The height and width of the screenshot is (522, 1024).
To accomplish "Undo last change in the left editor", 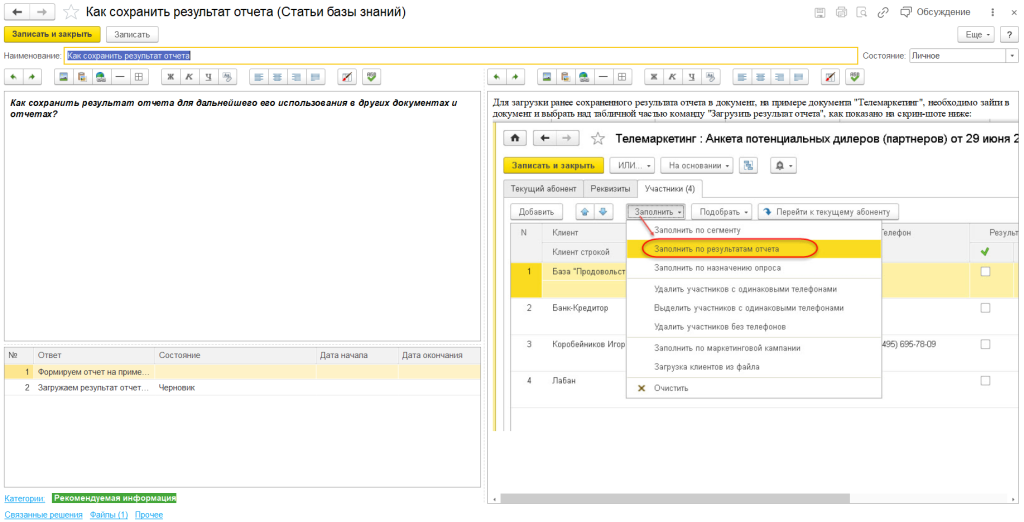I will coord(14,77).
